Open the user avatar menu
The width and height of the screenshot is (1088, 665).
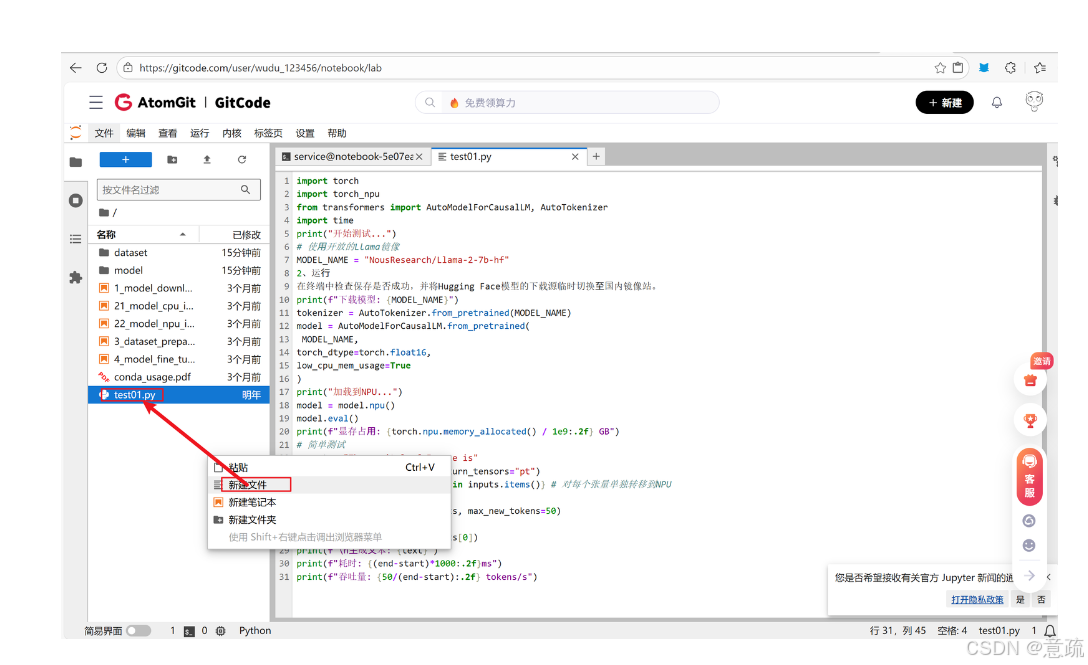(1034, 101)
